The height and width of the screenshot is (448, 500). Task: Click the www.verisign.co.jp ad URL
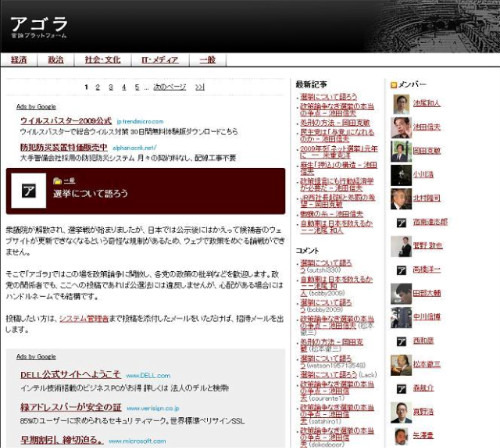(x=153, y=408)
